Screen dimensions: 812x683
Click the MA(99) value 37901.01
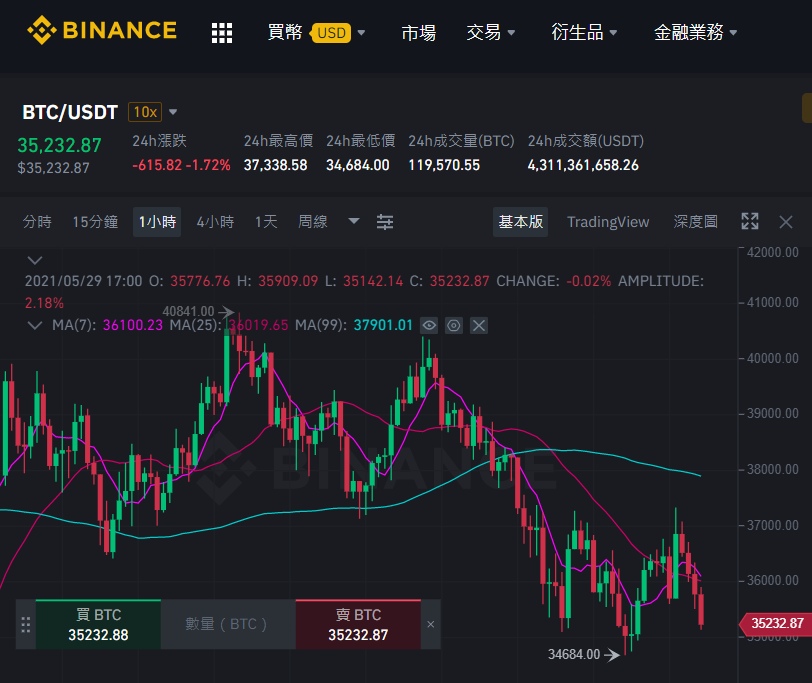(x=383, y=325)
